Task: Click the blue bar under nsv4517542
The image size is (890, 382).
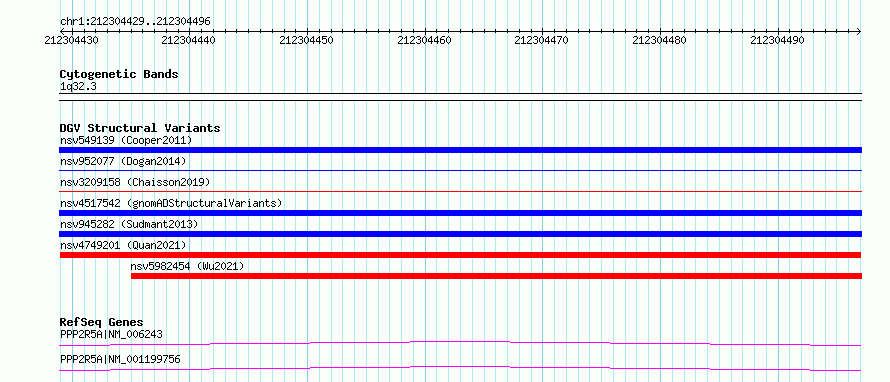Action: tap(460, 213)
